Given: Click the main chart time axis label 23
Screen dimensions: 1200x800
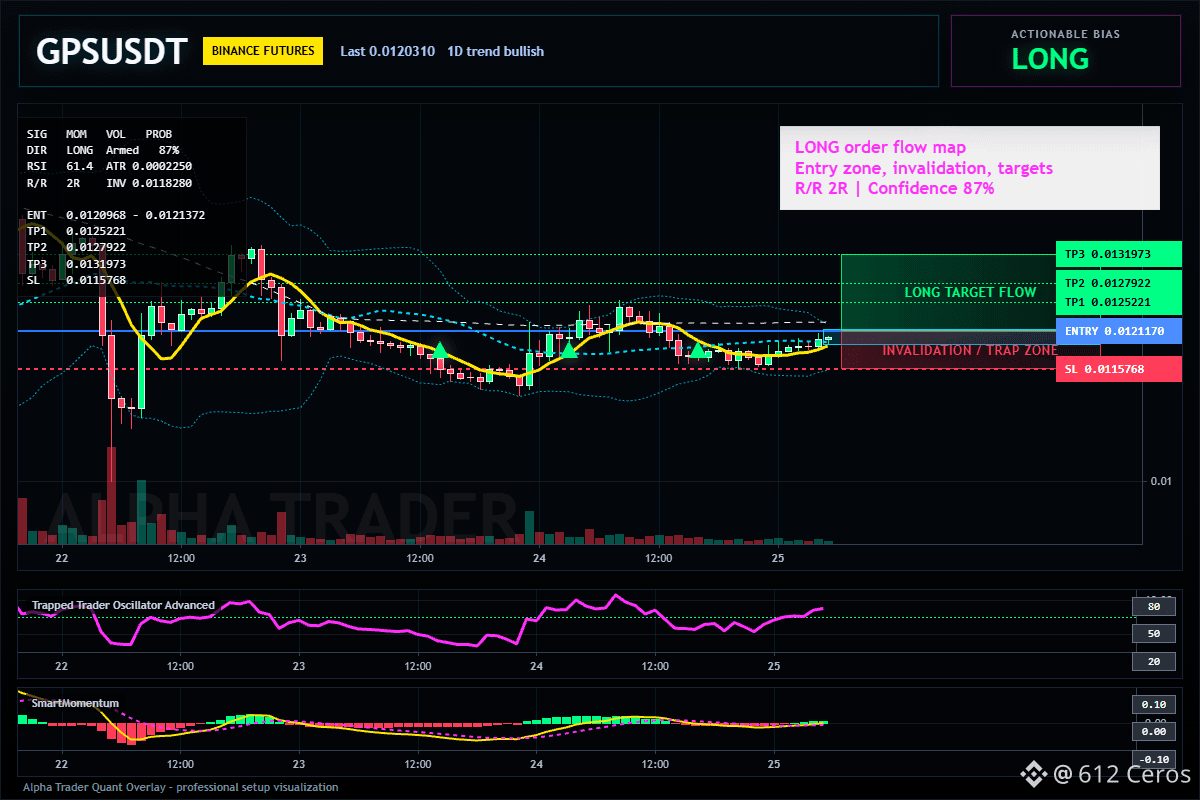Looking at the screenshot, I should tap(299, 557).
